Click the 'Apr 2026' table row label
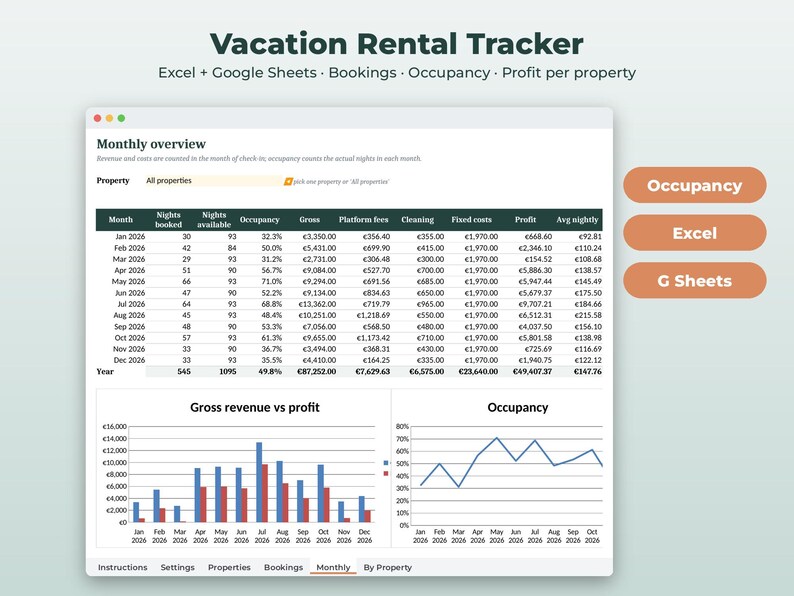 [129, 270]
